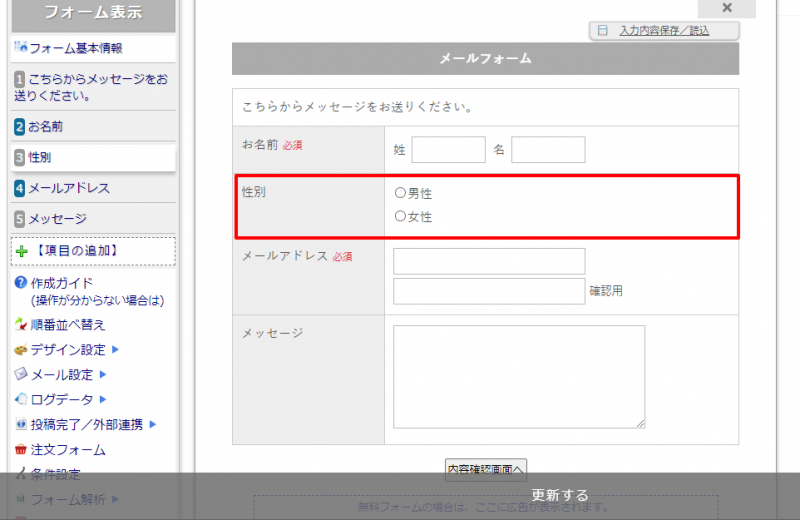Select the 女性 radio button
The image size is (800, 520).
[x=400, y=216]
